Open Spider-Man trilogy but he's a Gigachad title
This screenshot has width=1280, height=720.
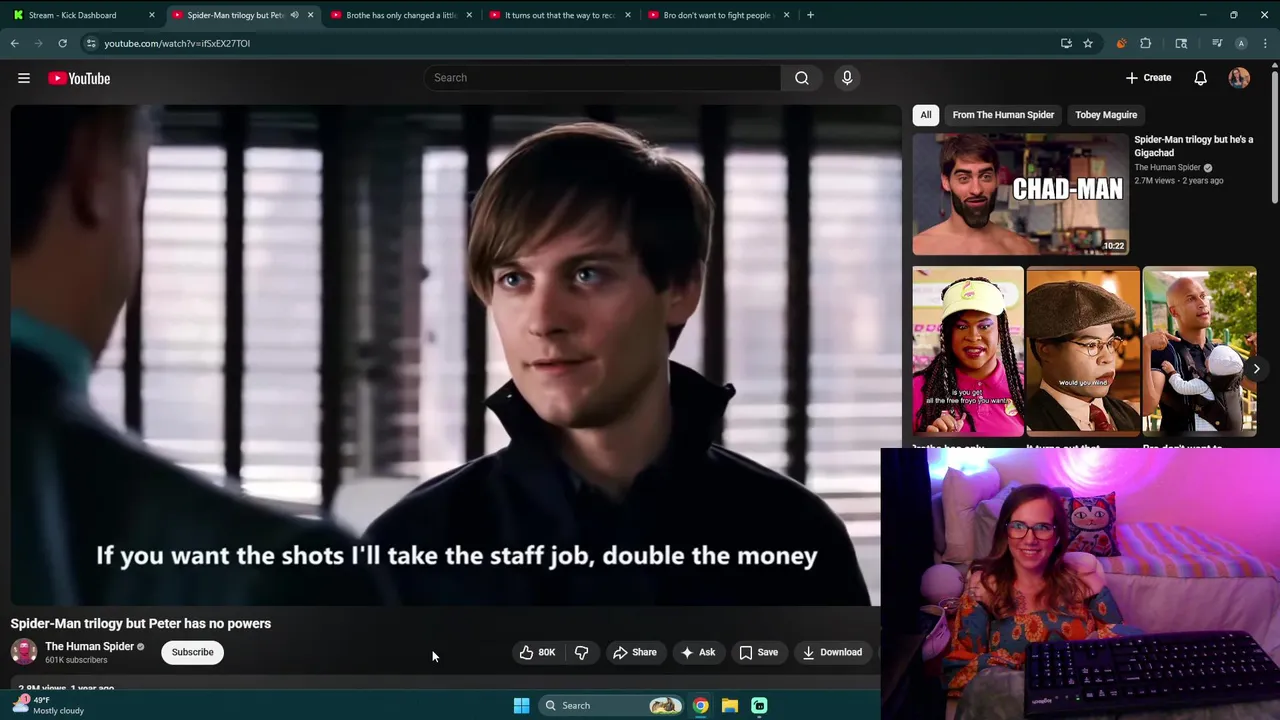pyautogui.click(x=1193, y=146)
